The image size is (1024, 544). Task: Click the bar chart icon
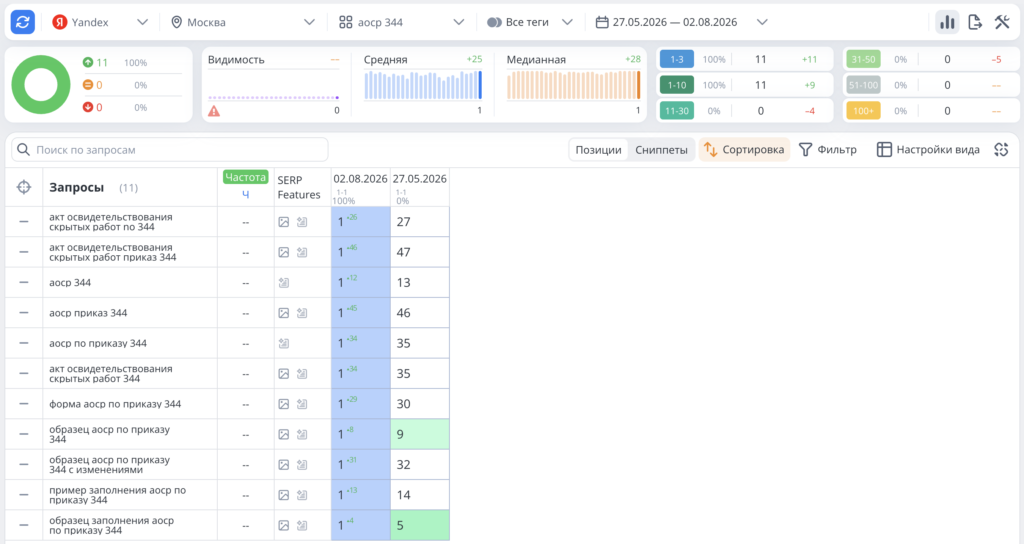click(947, 22)
